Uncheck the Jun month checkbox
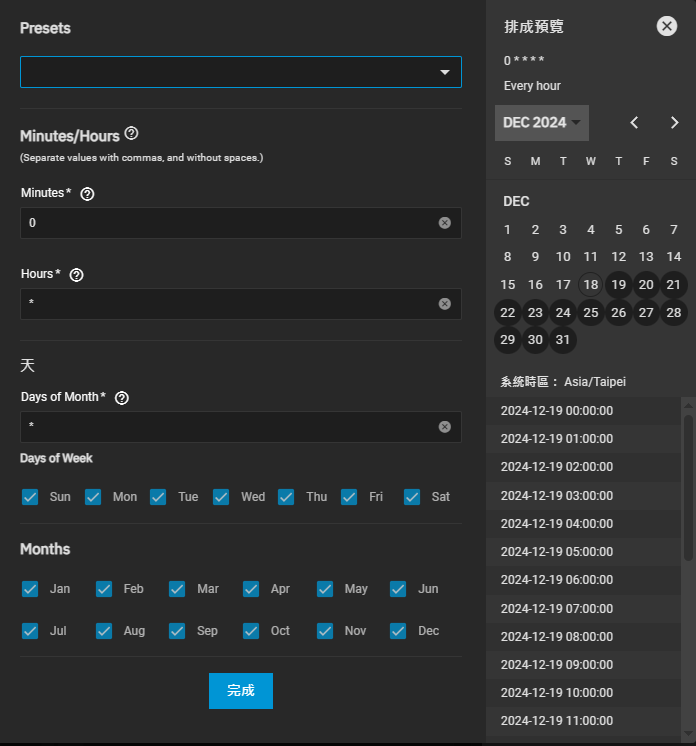The height and width of the screenshot is (746, 696). 398,589
